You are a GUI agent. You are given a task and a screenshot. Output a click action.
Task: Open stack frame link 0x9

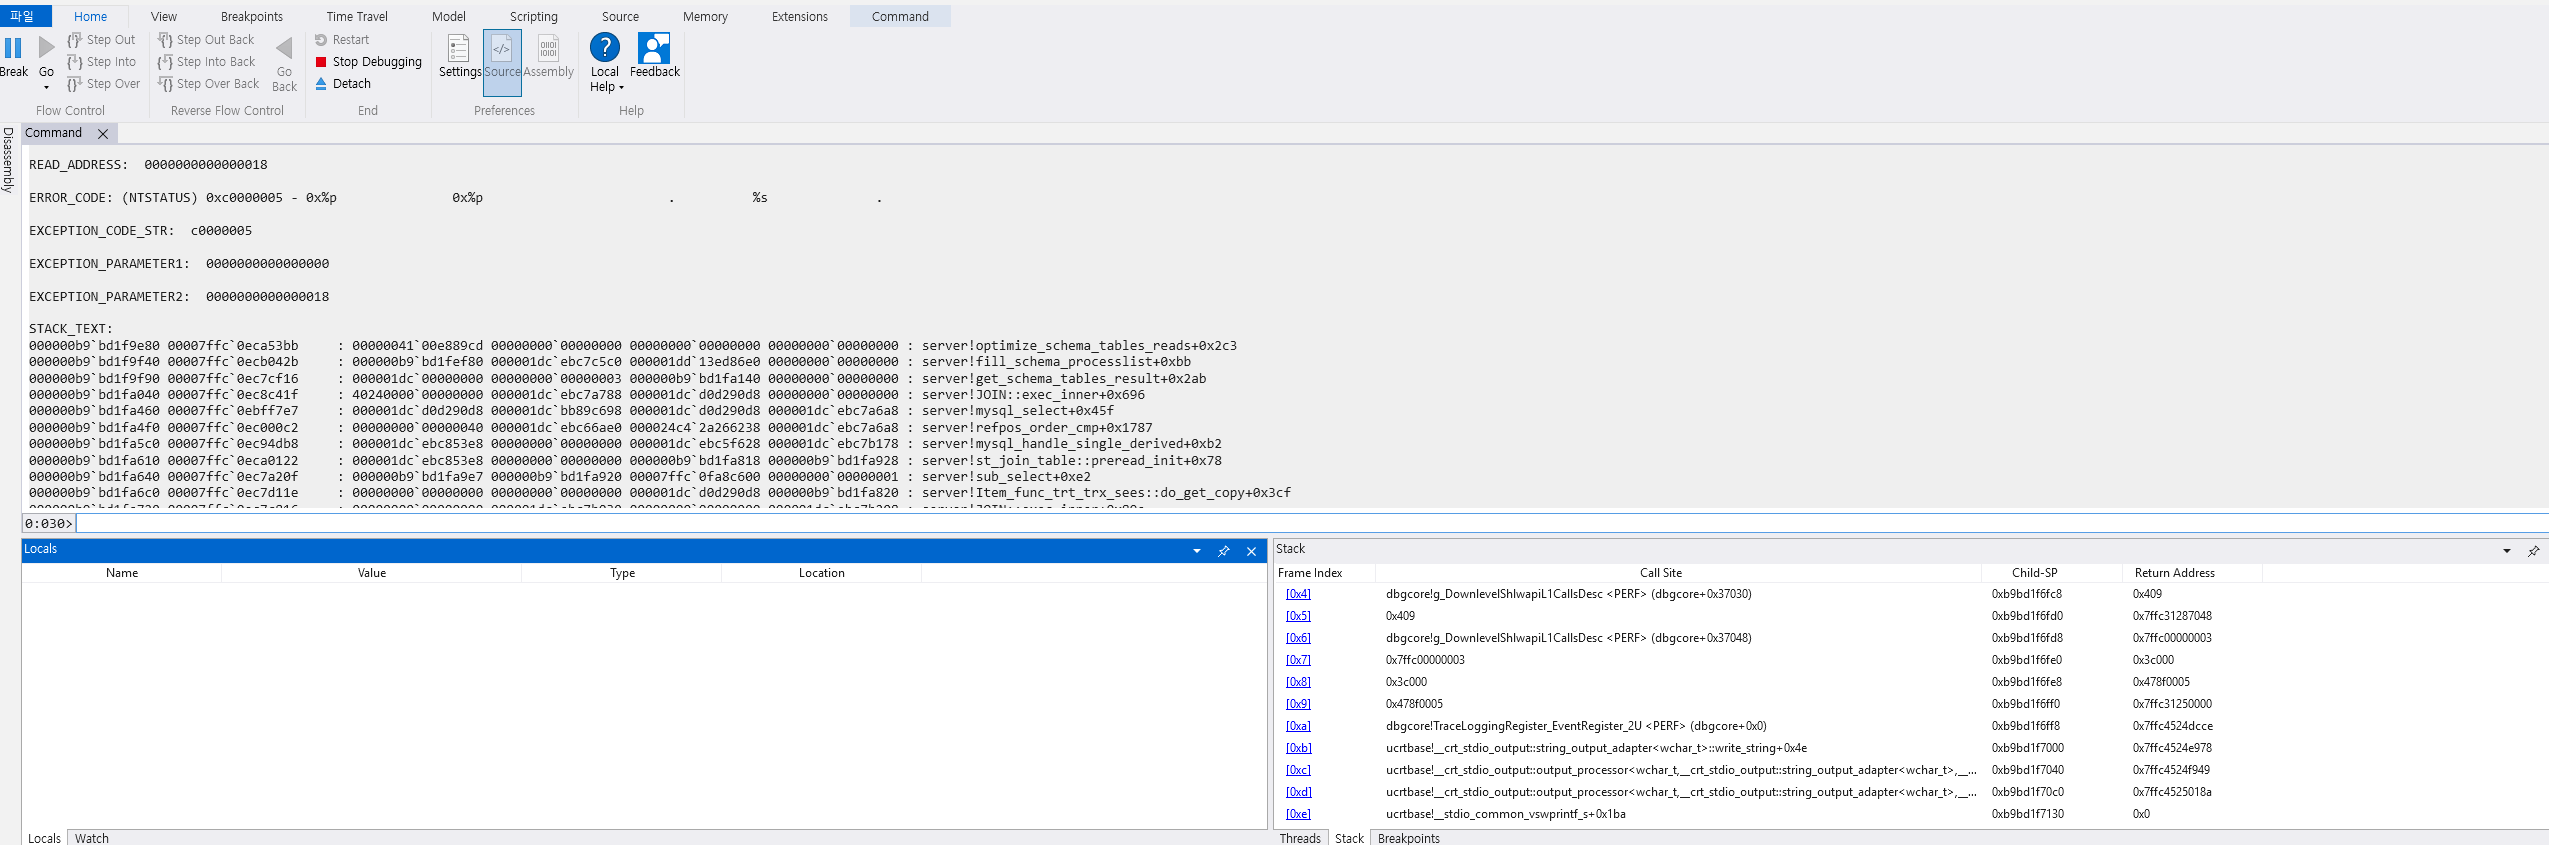[1298, 704]
